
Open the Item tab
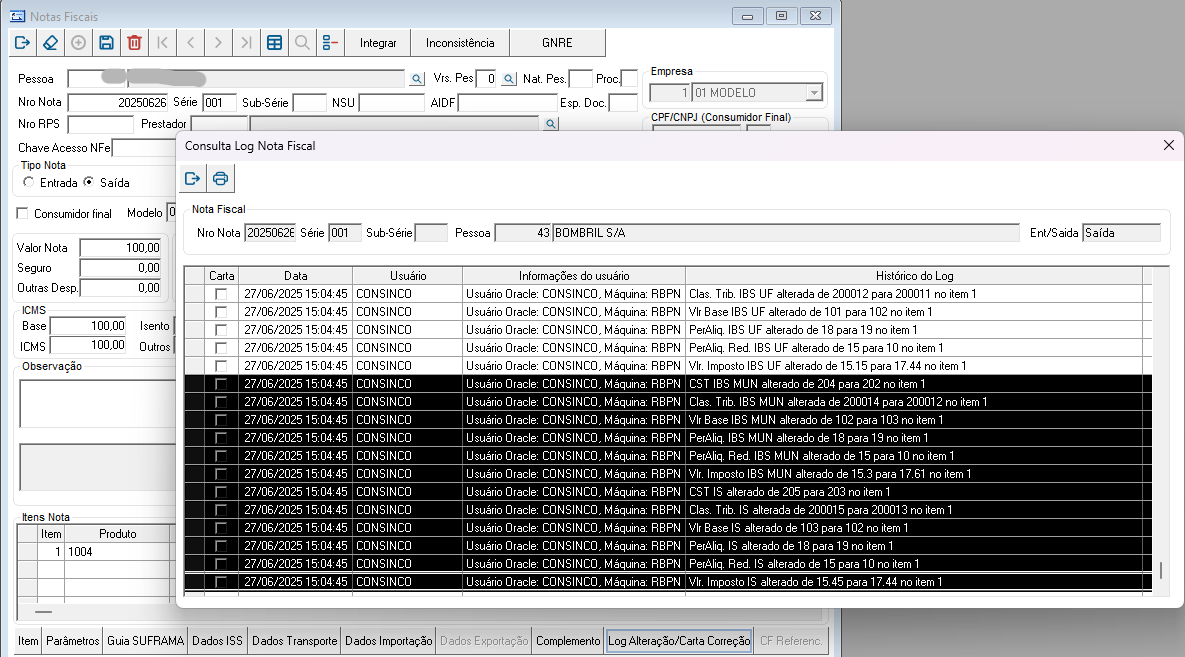click(x=28, y=641)
